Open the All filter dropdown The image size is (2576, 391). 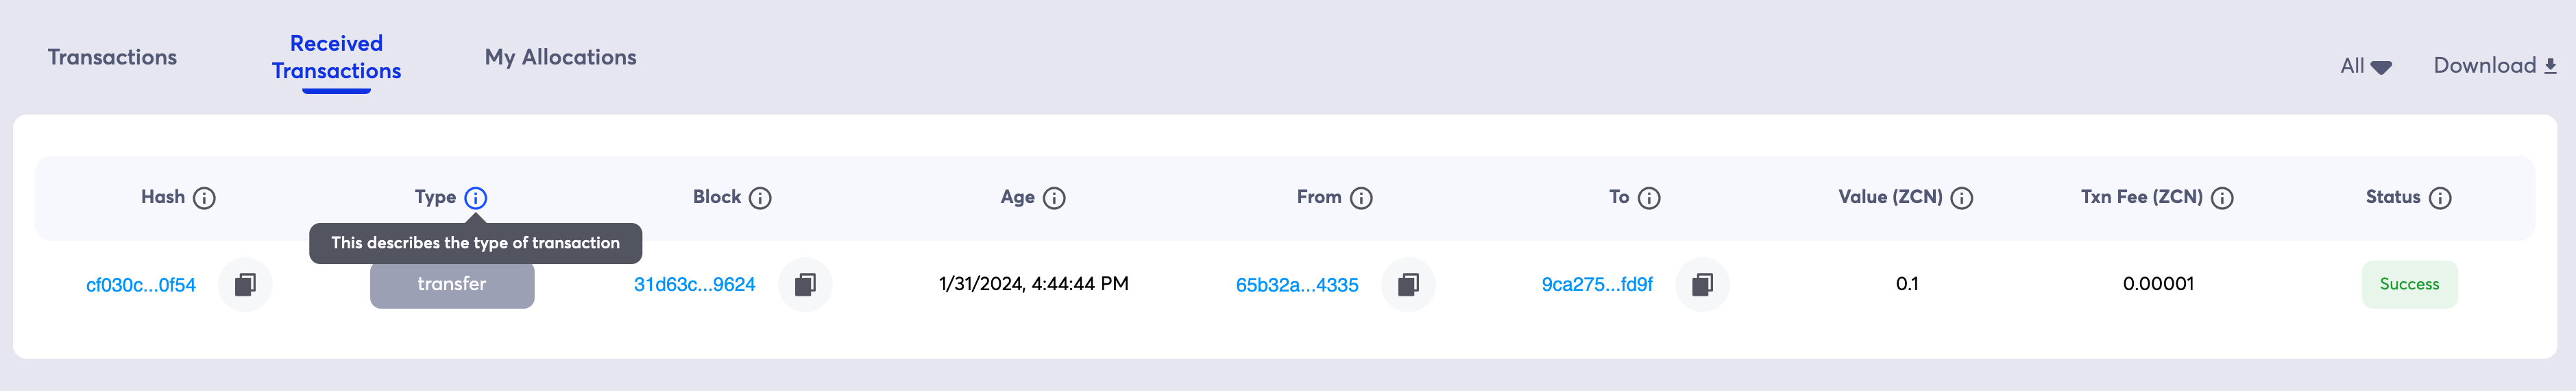tap(2366, 66)
